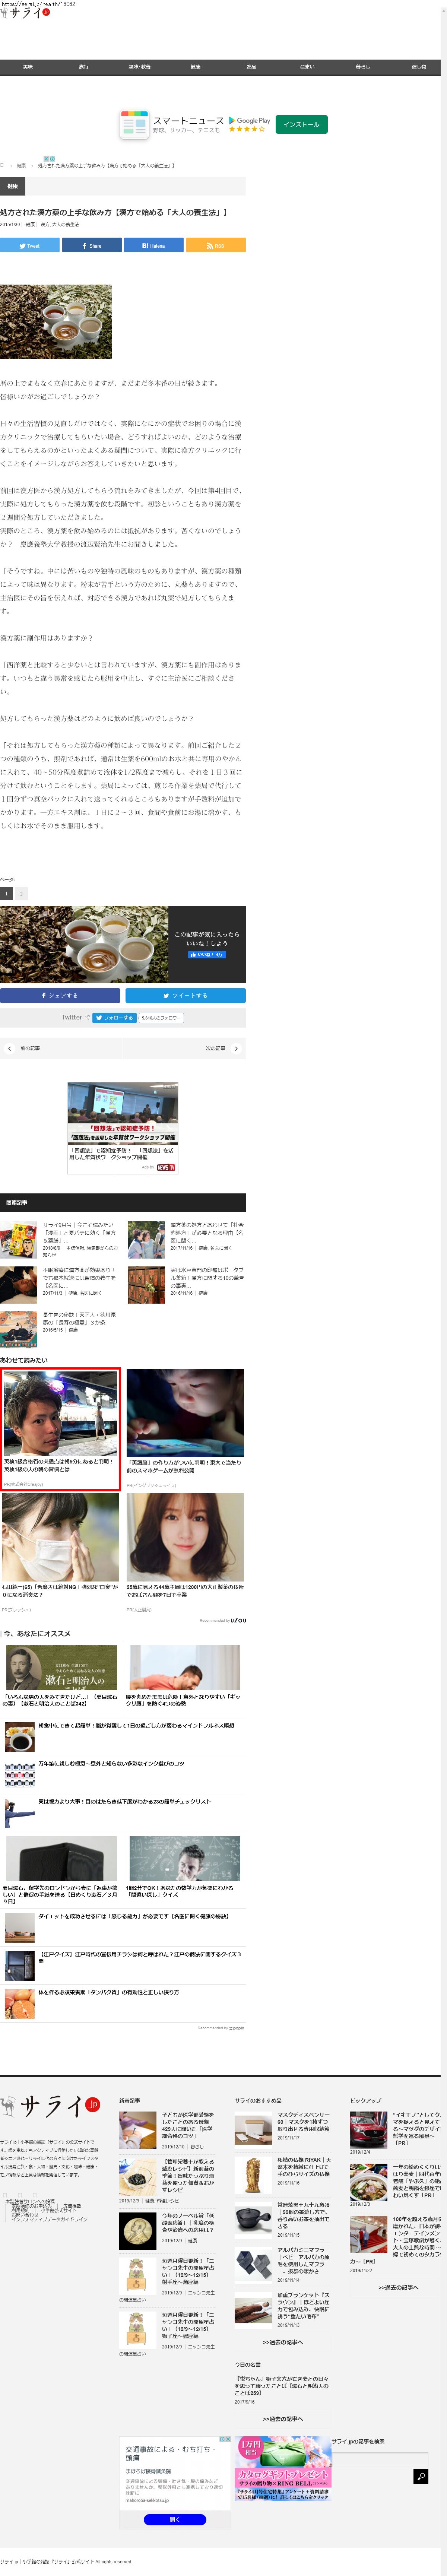Subscribe via the orange RSS button
Viewport: 447px width, 2576px height.
pos(215,245)
